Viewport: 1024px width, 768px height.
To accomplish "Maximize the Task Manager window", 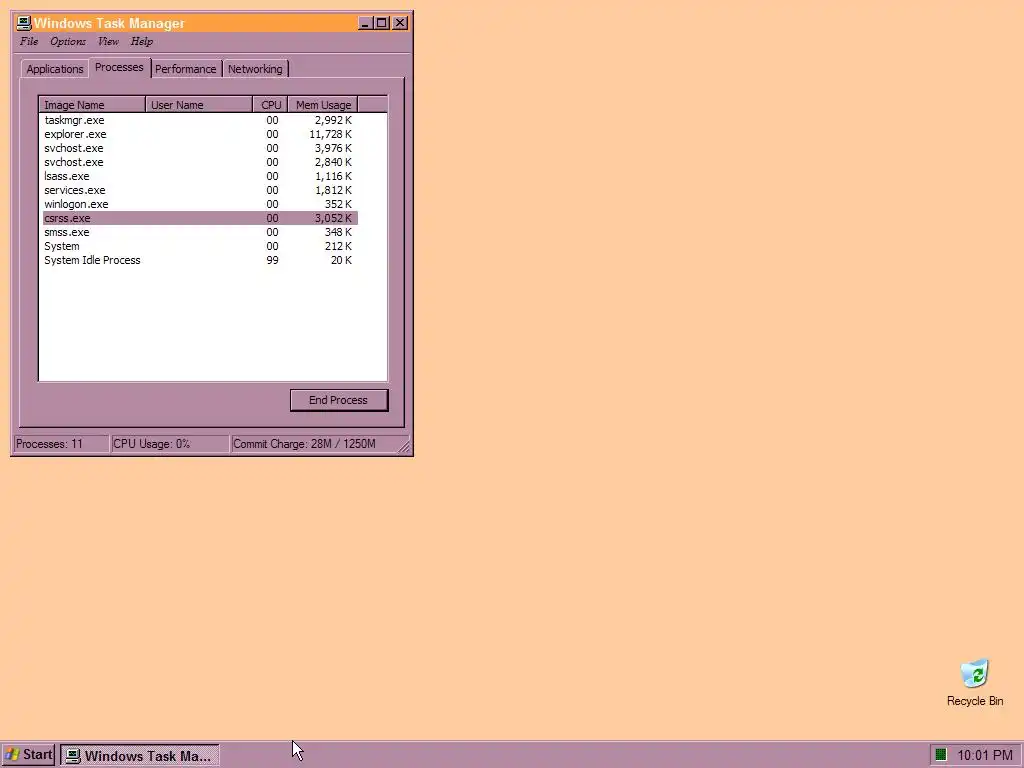I will tap(381, 23).
